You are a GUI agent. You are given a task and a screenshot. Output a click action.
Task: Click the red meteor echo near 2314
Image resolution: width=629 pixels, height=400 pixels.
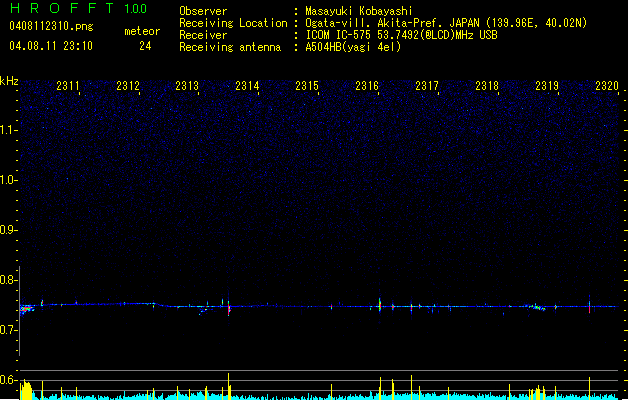coord(229,309)
